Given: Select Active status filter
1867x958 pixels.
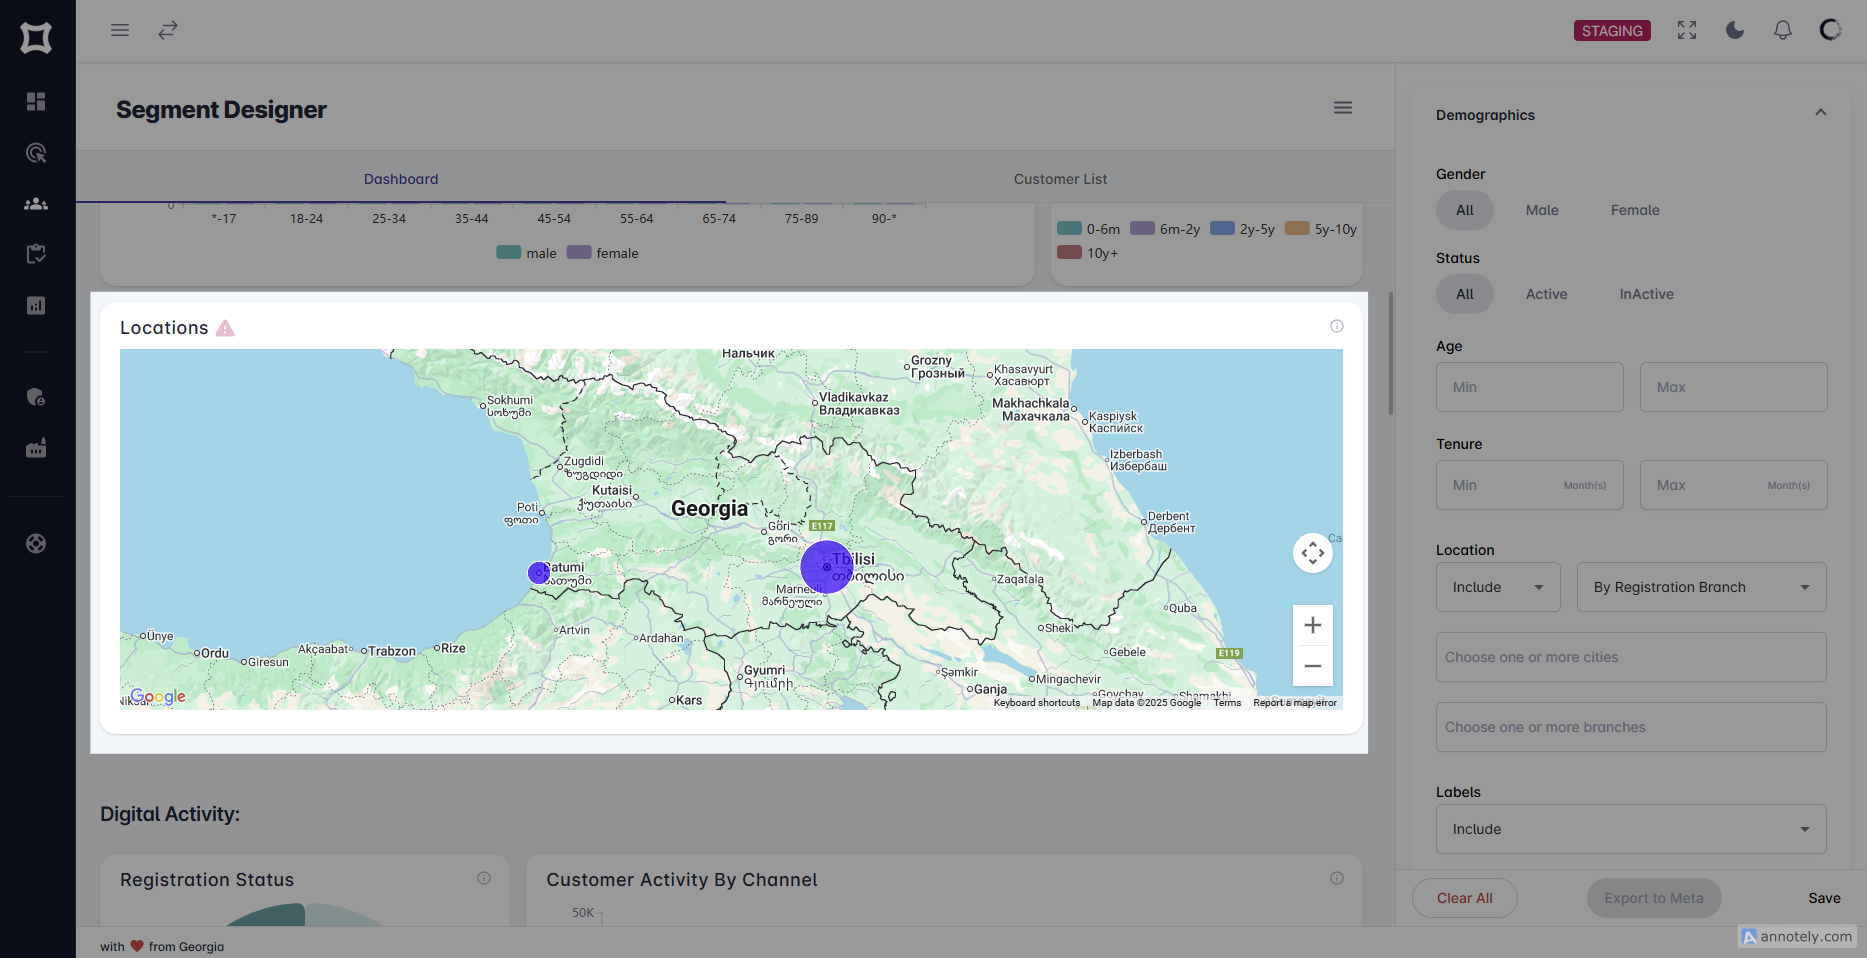Looking at the screenshot, I should click(1546, 294).
